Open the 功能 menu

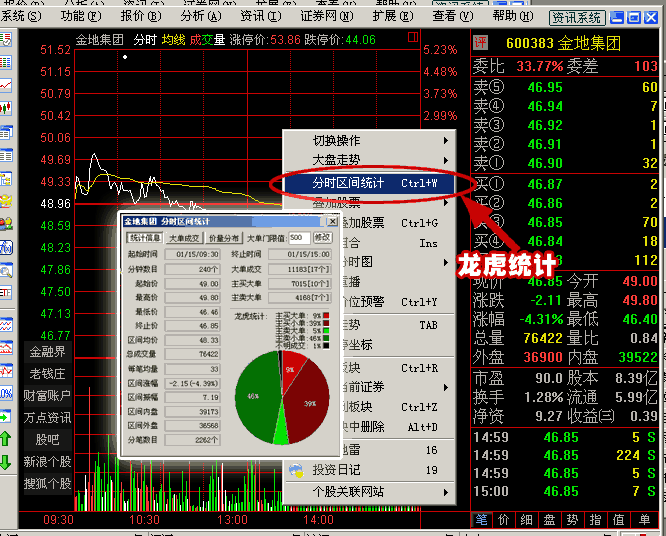click(x=81, y=16)
